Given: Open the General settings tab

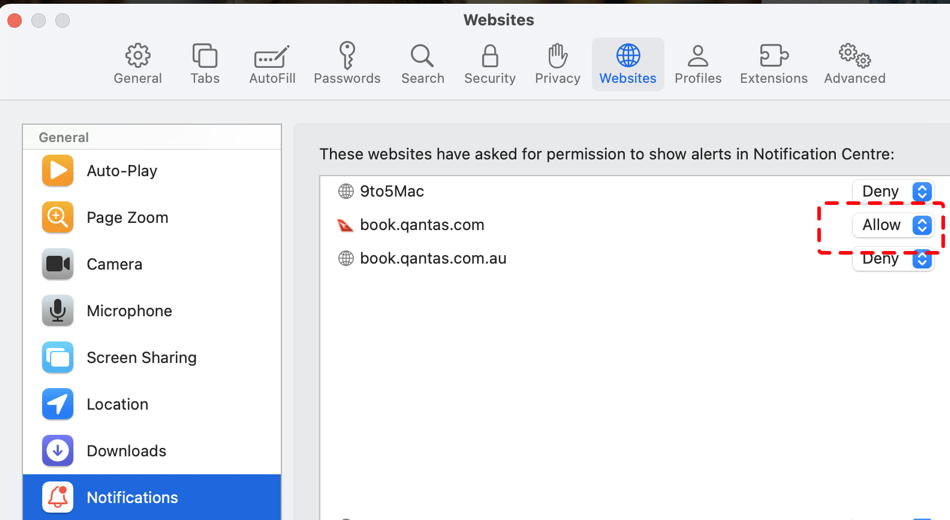Looking at the screenshot, I should 138,64.
